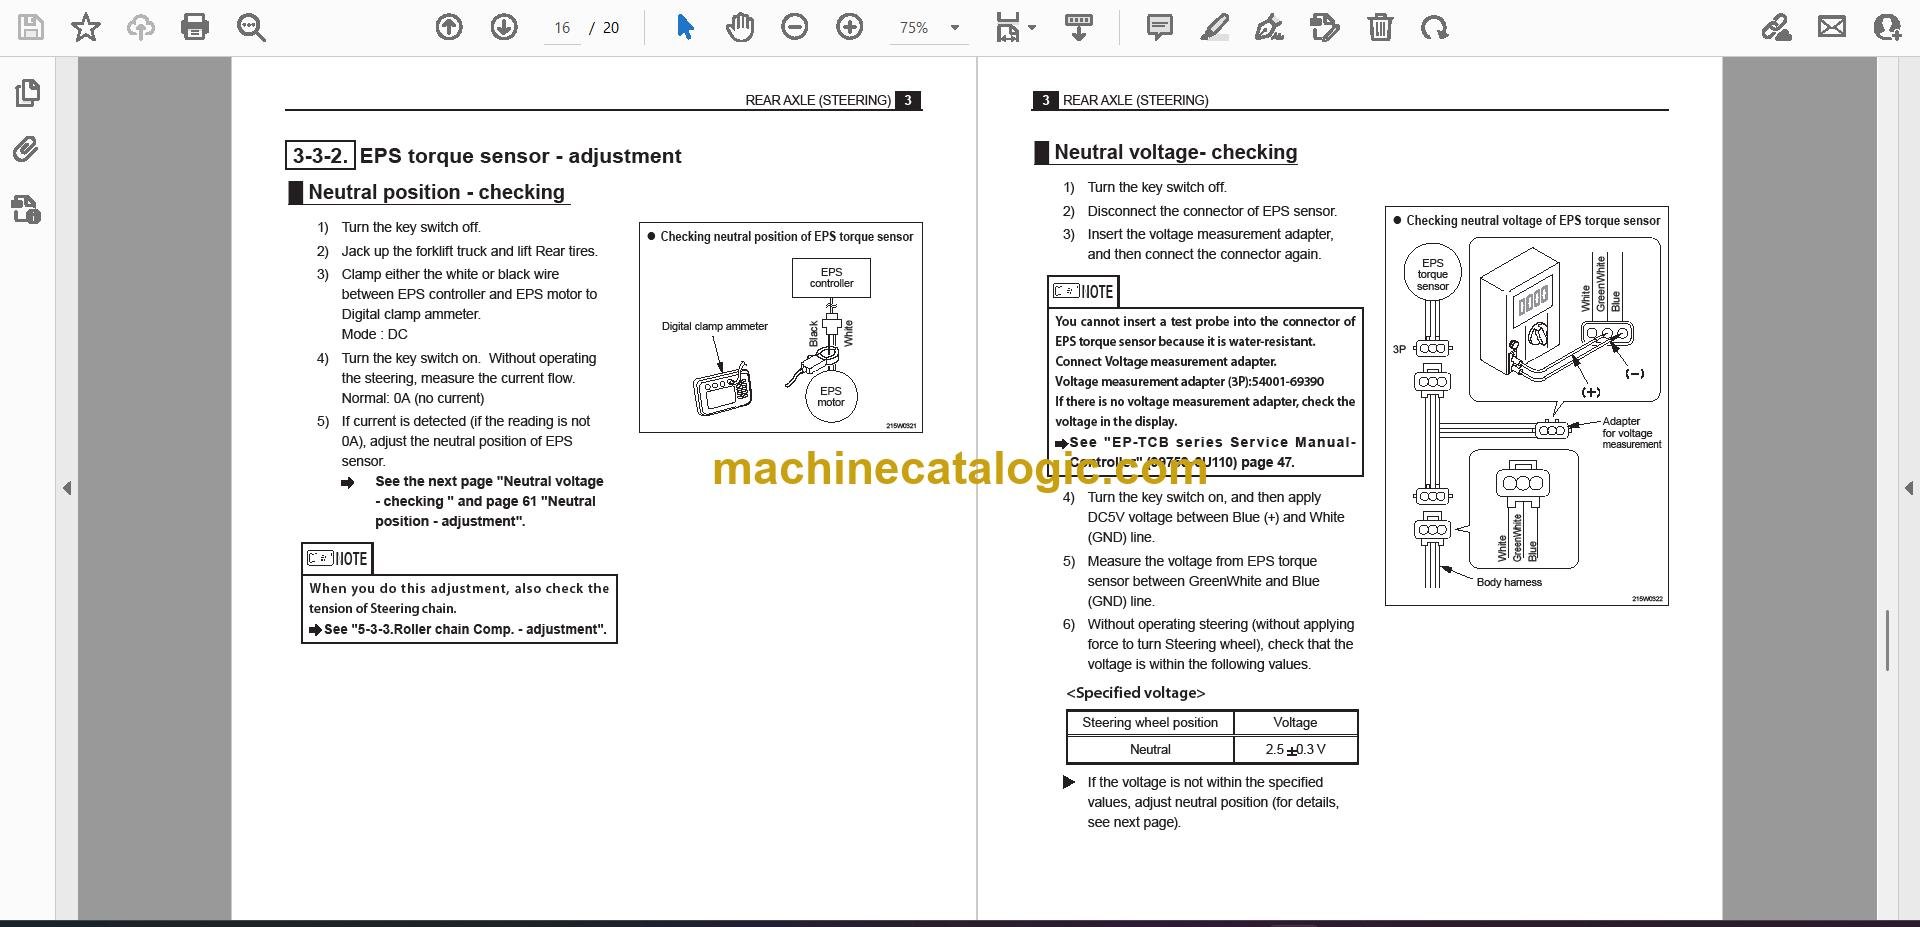Zoom out with the minus button
The width and height of the screenshot is (1920, 927).
click(795, 27)
